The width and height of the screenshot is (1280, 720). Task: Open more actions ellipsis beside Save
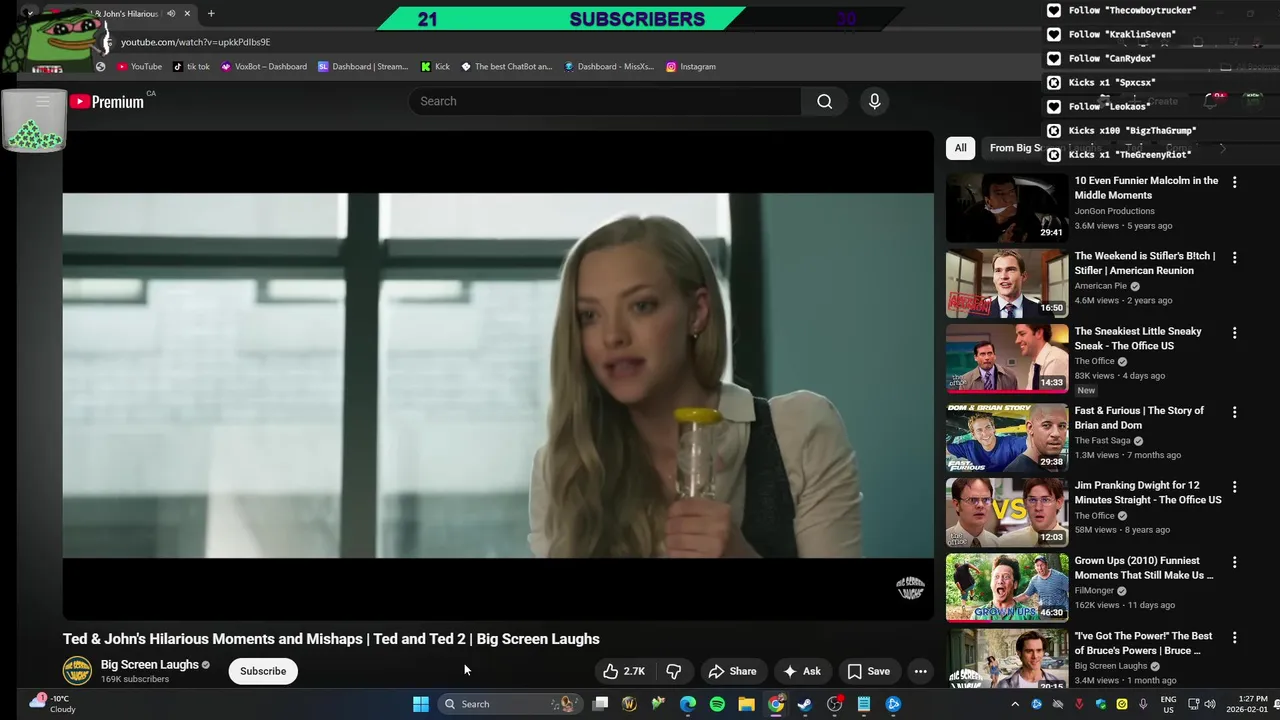pyautogui.click(x=921, y=671)
